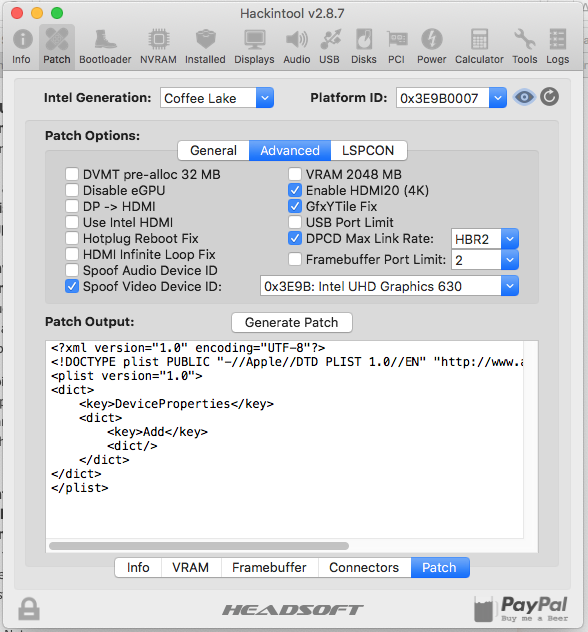Viewport: 588px width, 632px height.
Task: Uncheck Enable HDMI20 (4K)
Action: click(295, 190)
